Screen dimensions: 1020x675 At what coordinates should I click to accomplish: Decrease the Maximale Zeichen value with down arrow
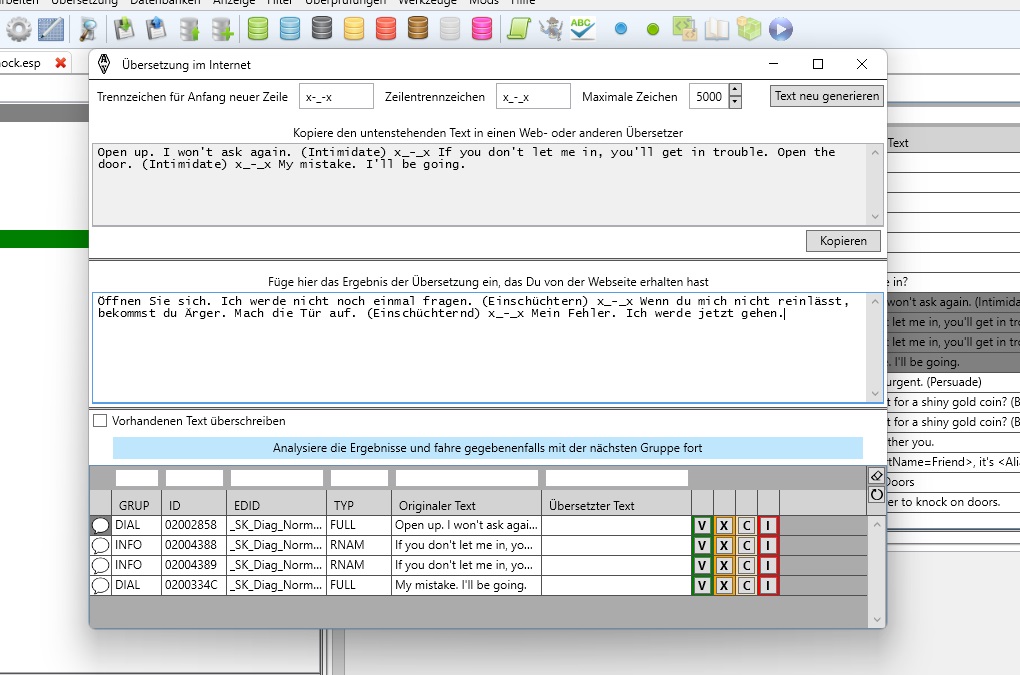click(735, 102)
